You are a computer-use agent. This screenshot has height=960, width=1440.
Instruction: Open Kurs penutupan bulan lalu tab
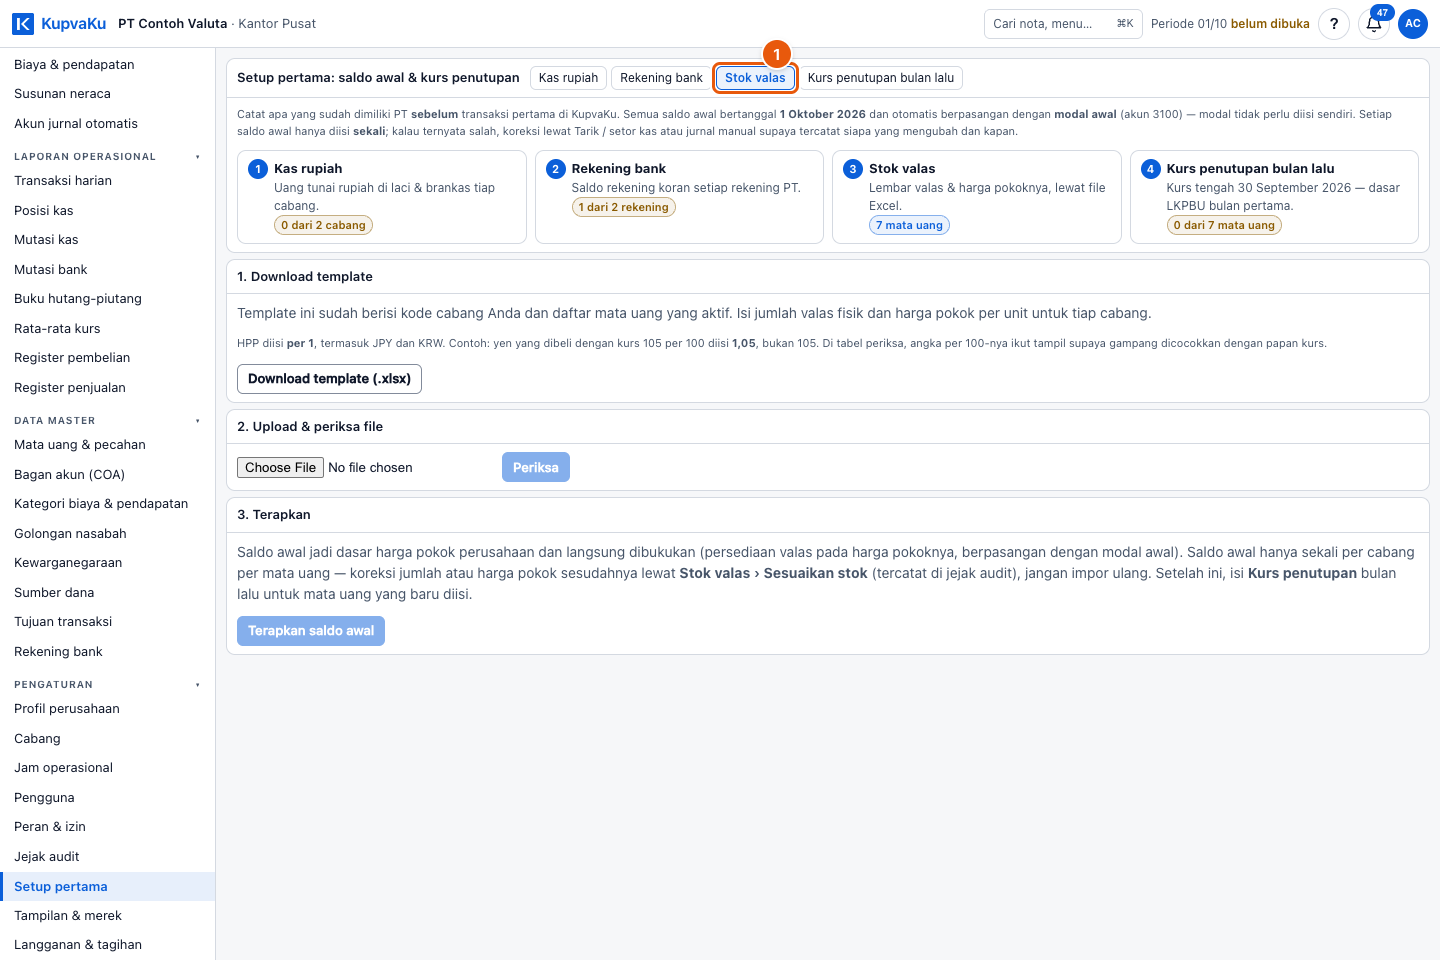(x=881, y=78)
